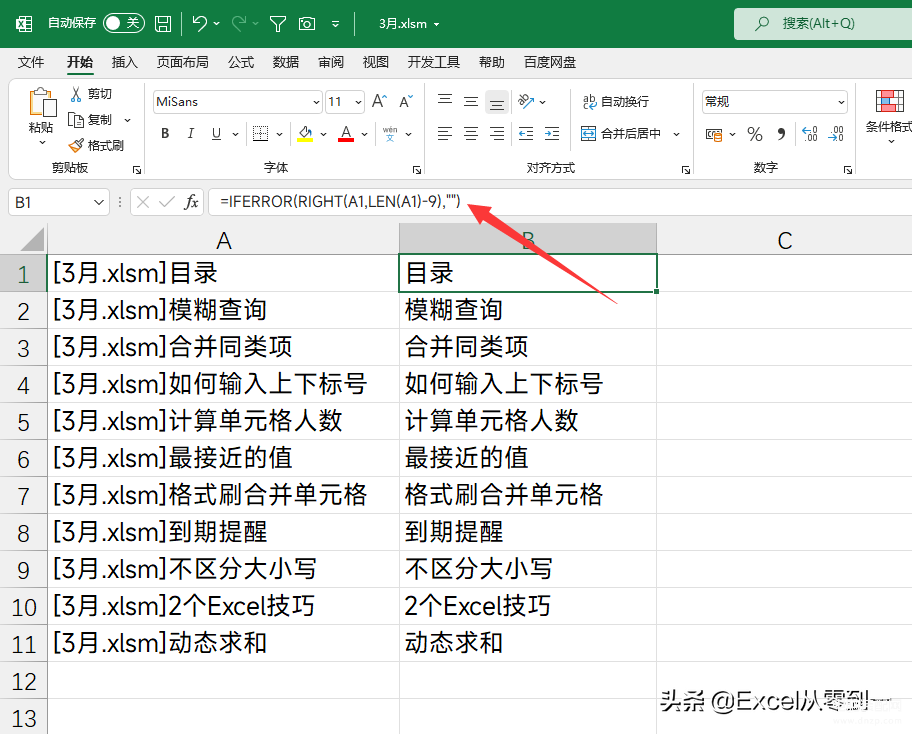Center text horizontally
The height and width of the screenshot is (734, 912).
pyautogui.click(x=471, y=134)
